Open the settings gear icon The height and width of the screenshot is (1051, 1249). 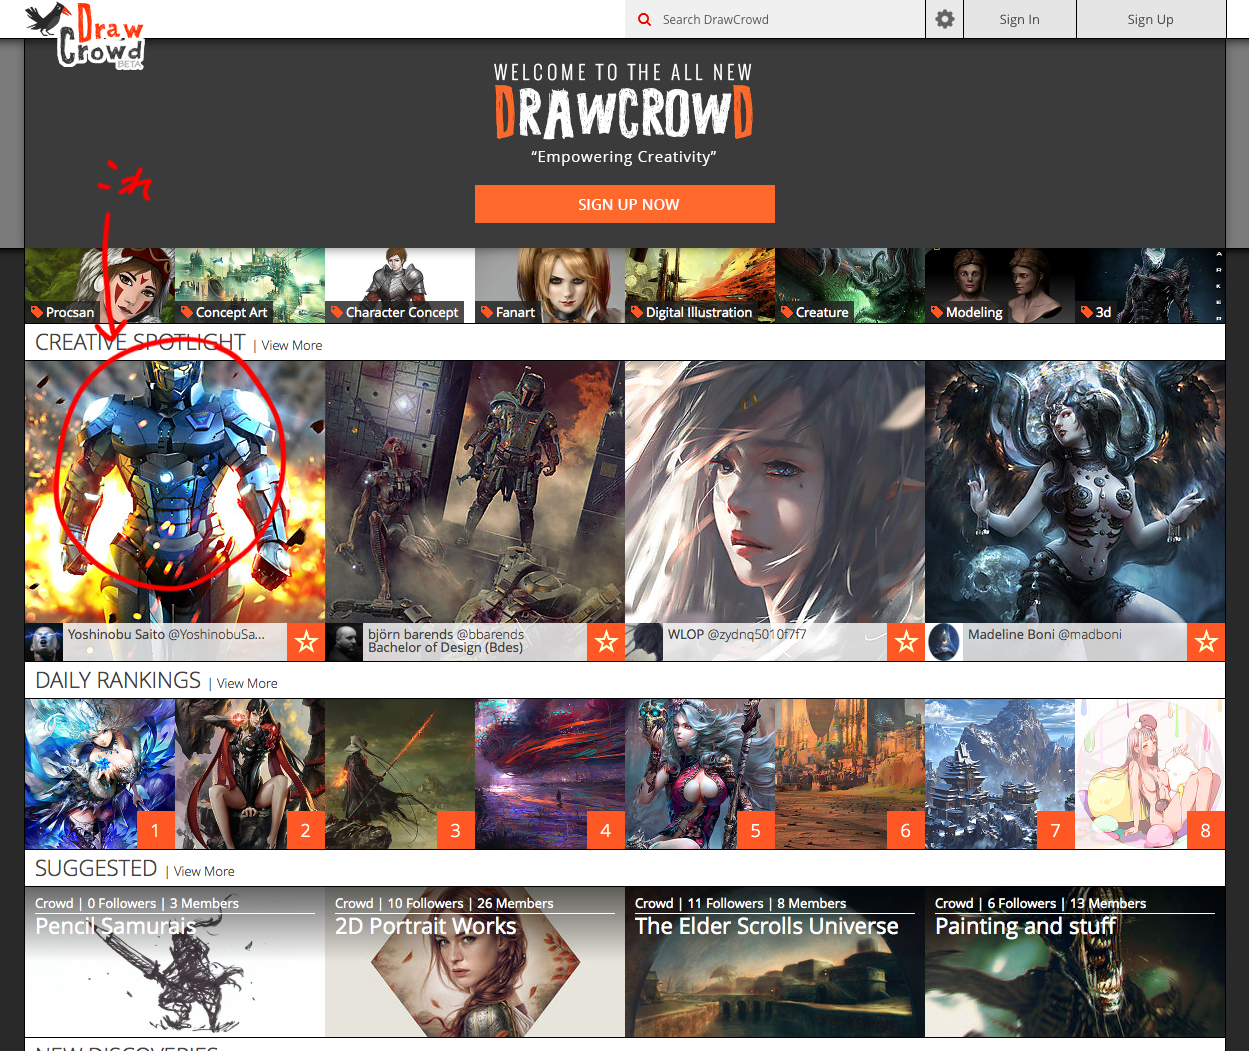coord(944,19)
